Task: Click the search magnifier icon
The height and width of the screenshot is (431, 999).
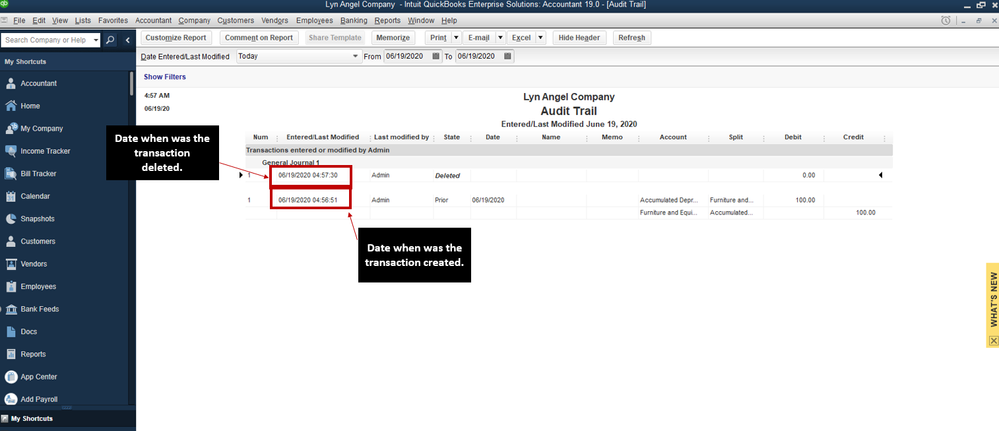Action: point(110,40)
